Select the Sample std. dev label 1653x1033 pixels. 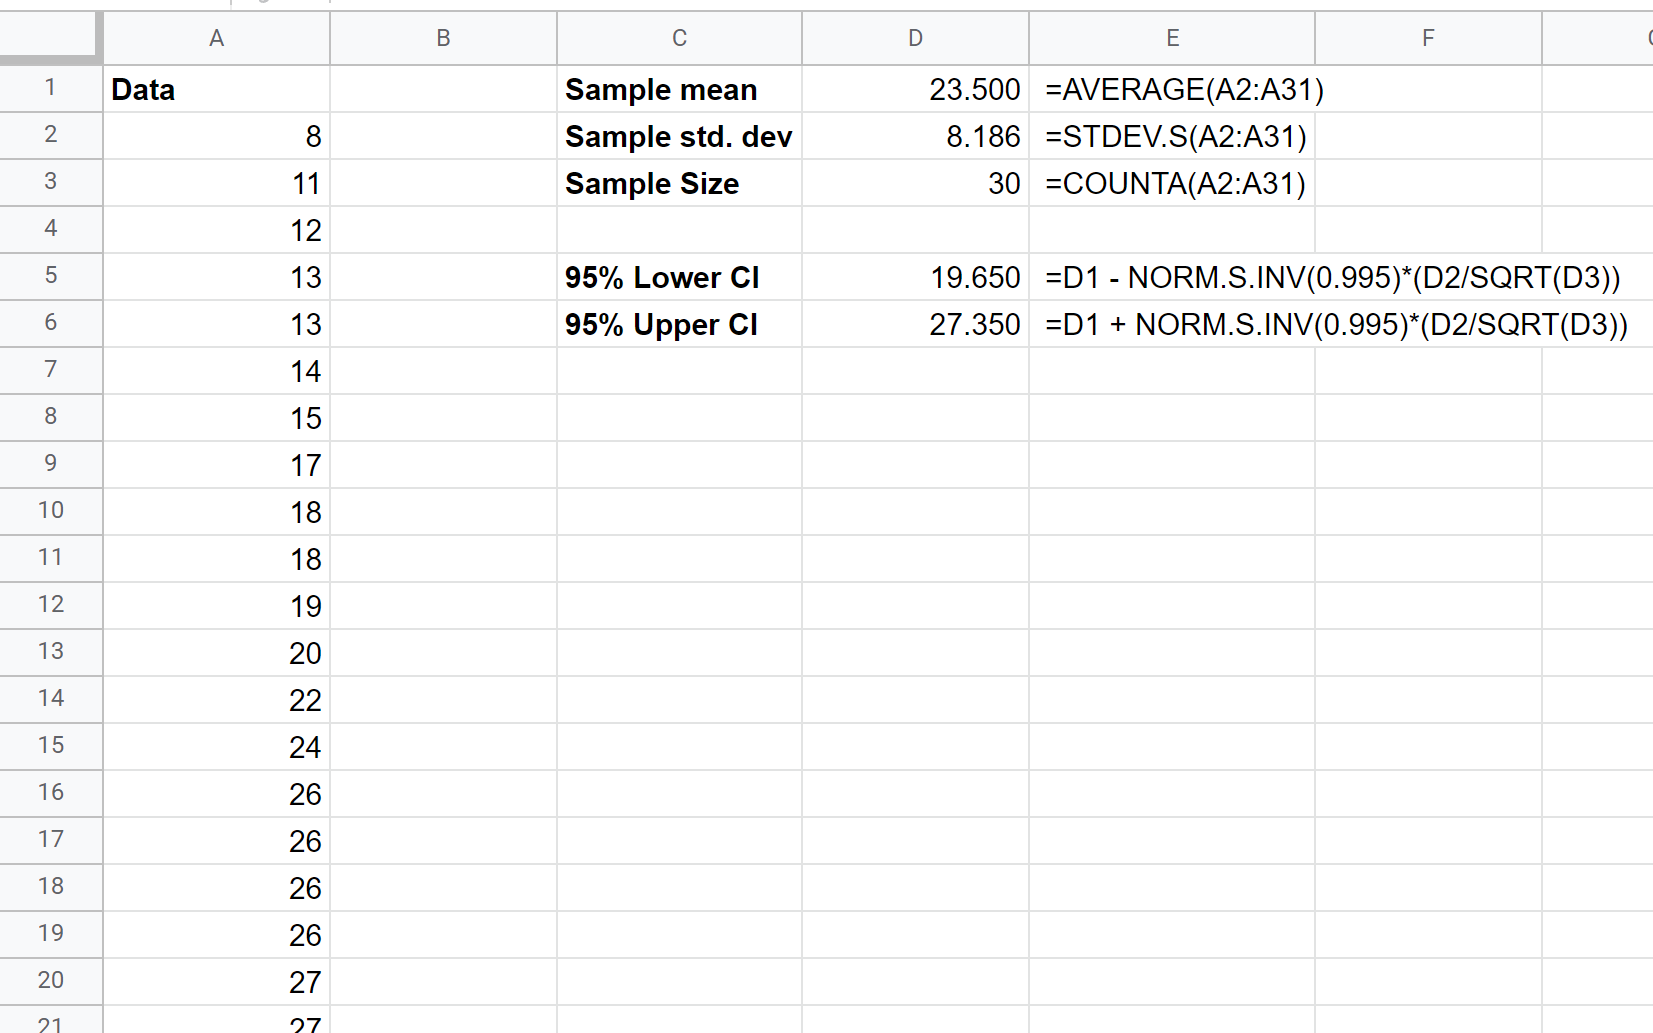pyautogui.click(x=679, y=136)
